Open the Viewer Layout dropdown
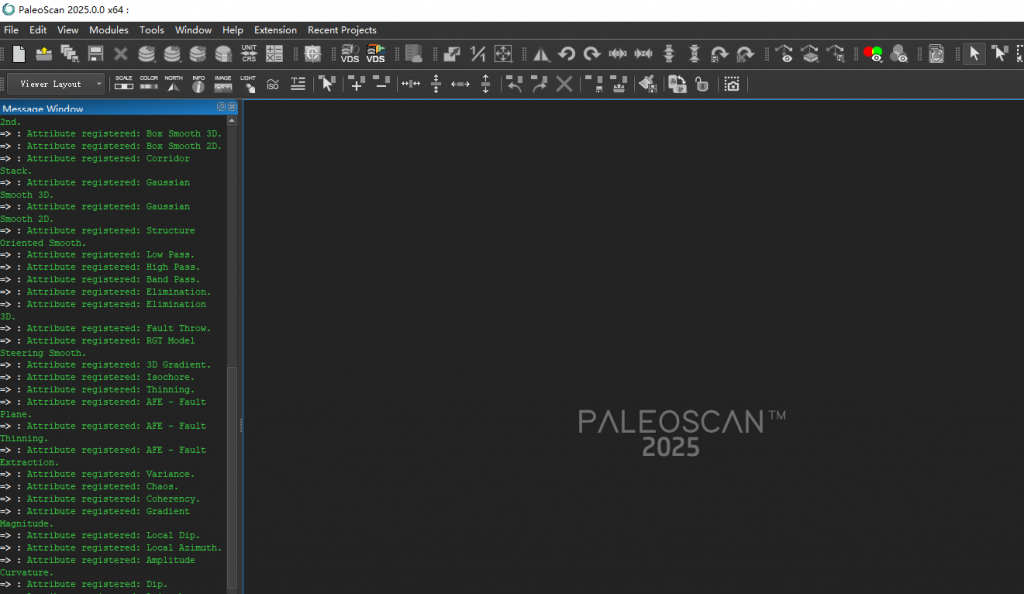 pos(57,85)
